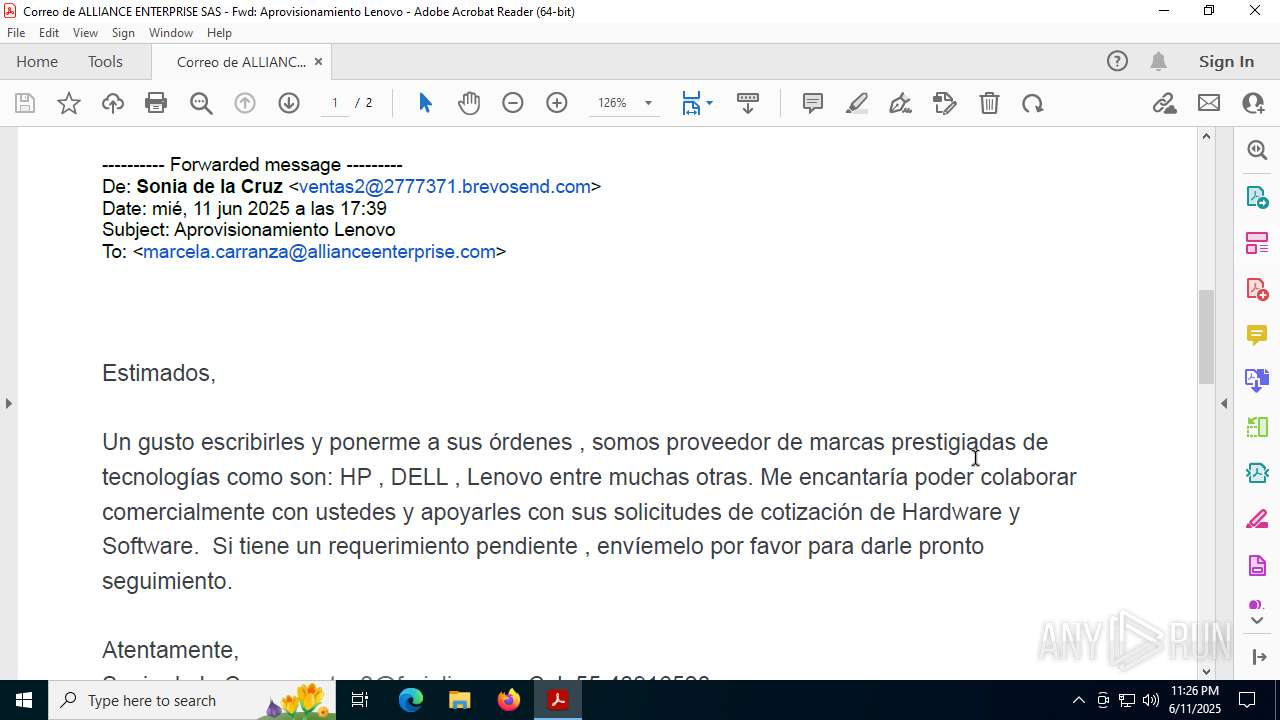Share a link to the file
This screenshot has height=720, width=1280.
click(1165, 103)
